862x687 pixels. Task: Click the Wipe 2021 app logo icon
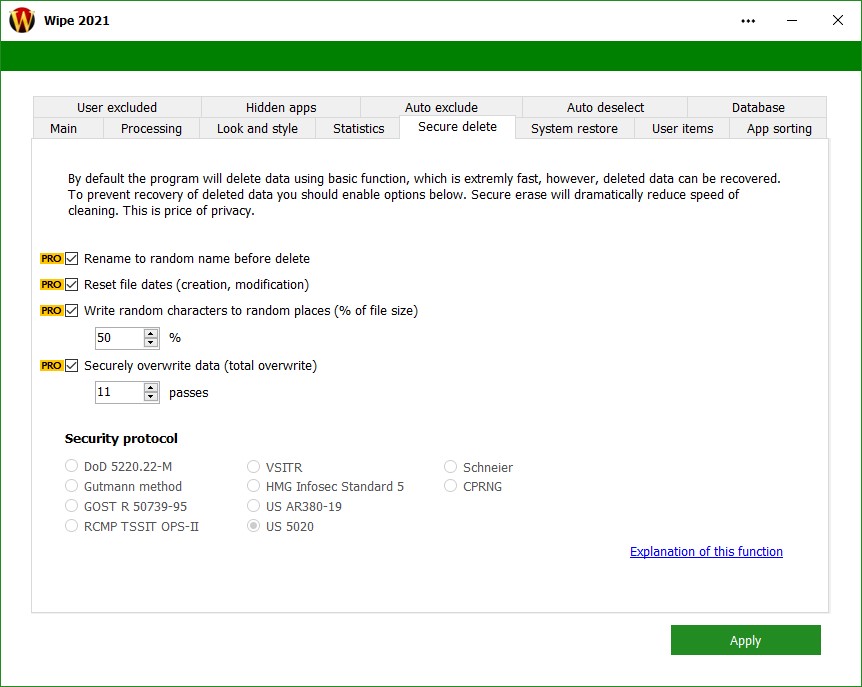click(22, 20)
